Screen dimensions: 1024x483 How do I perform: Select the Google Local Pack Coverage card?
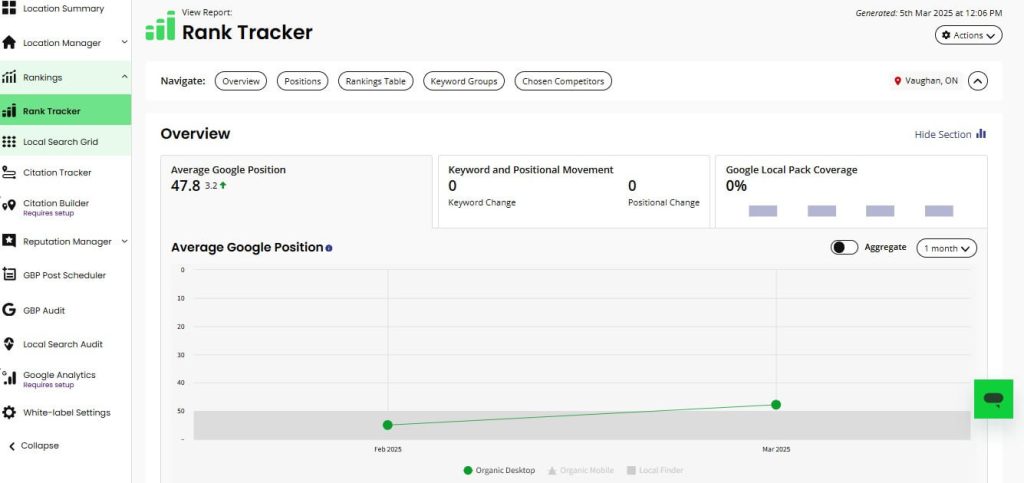click(x=851, y=191)
